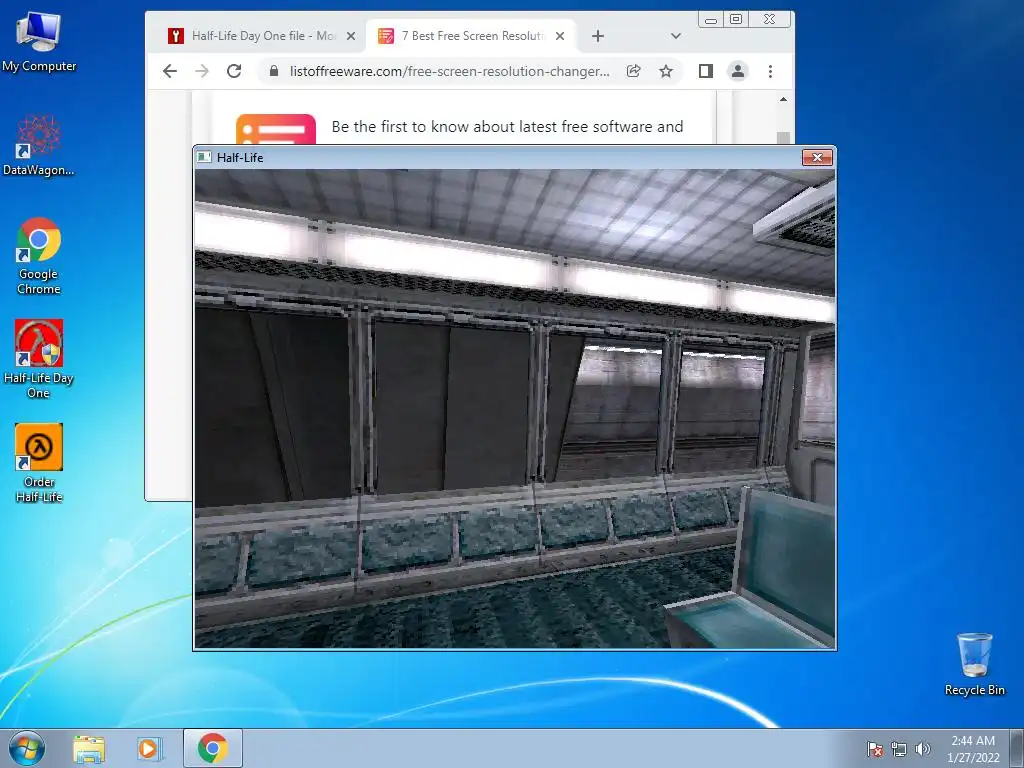
Task: Close the Half-Life Day One file tab
Action: coord(351,36)
